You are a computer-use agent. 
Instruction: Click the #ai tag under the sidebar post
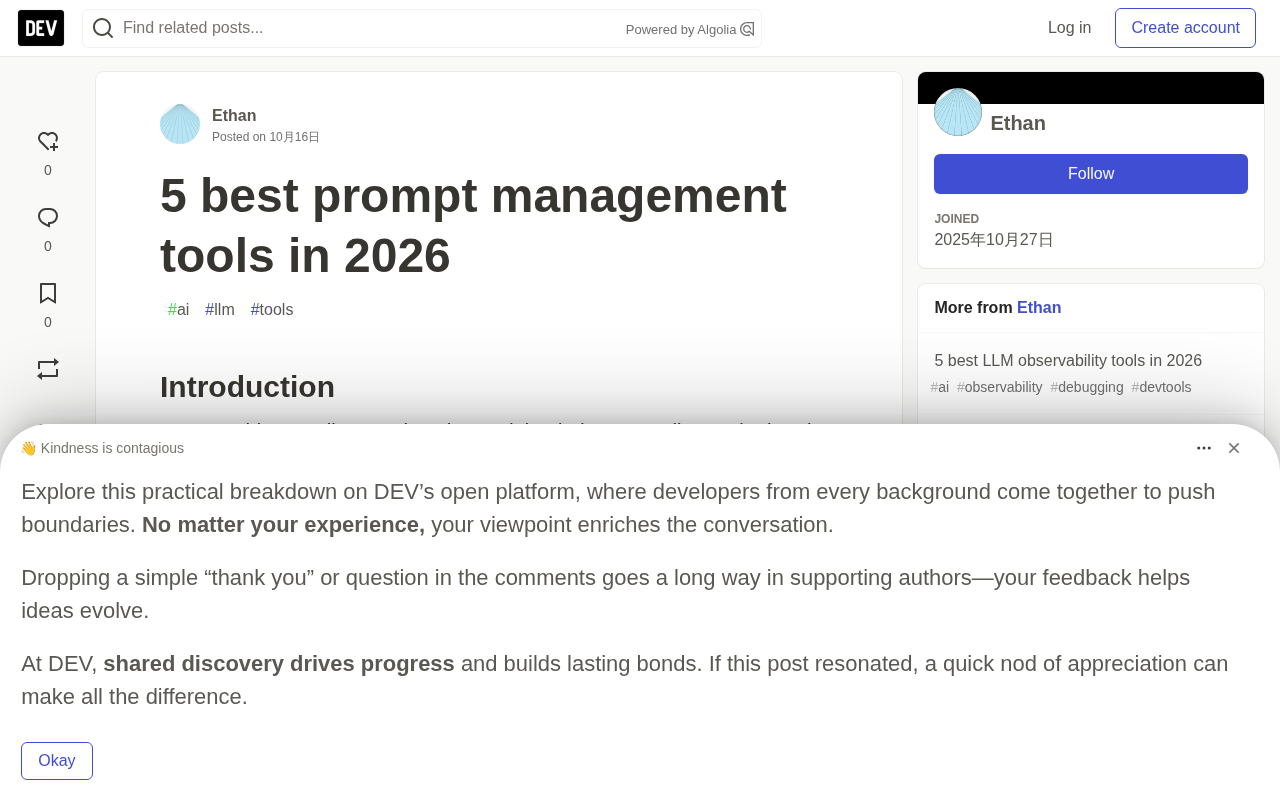(940, 387)
